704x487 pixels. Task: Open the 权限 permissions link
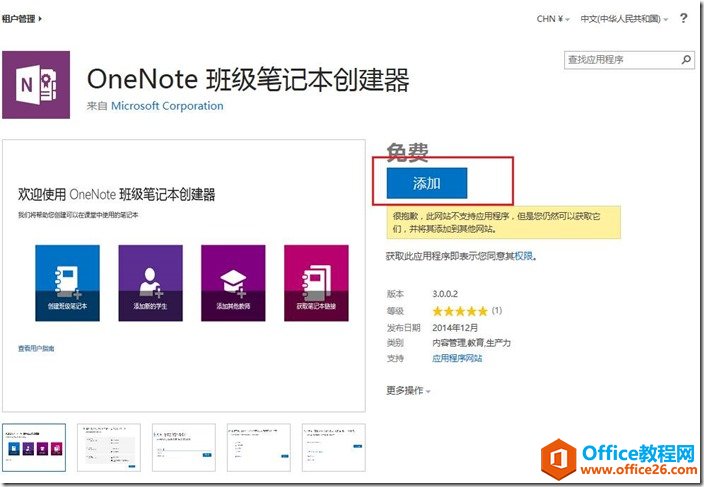(524, 256)
